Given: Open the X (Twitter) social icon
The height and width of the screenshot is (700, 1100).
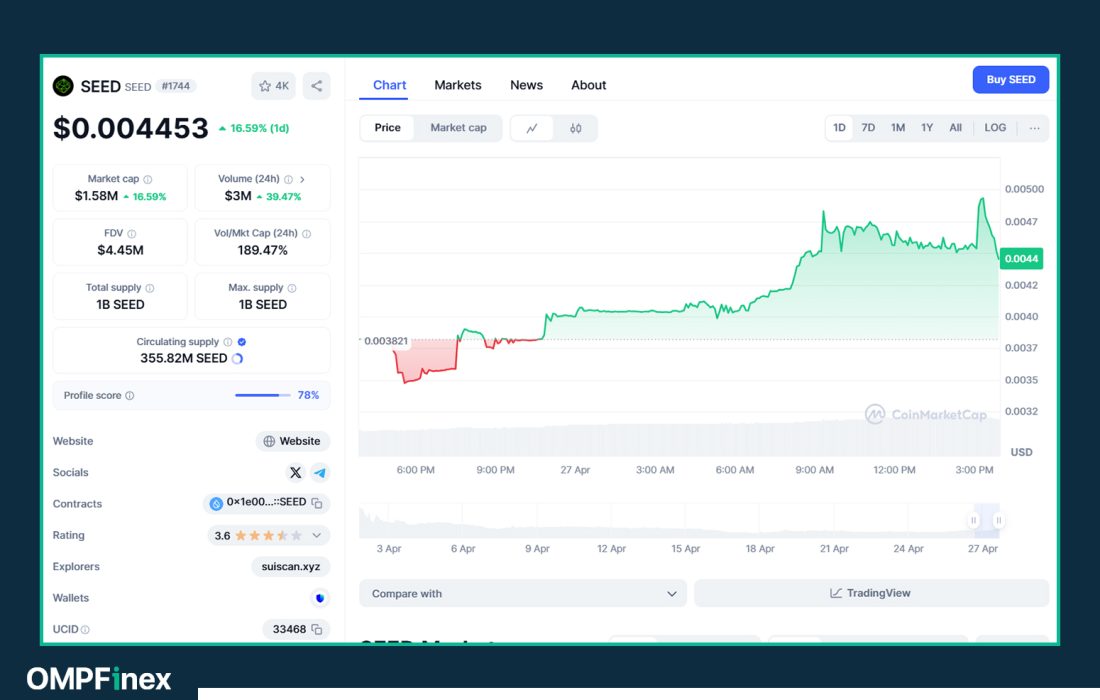Looking at the screenshot, I should [295, 472].
